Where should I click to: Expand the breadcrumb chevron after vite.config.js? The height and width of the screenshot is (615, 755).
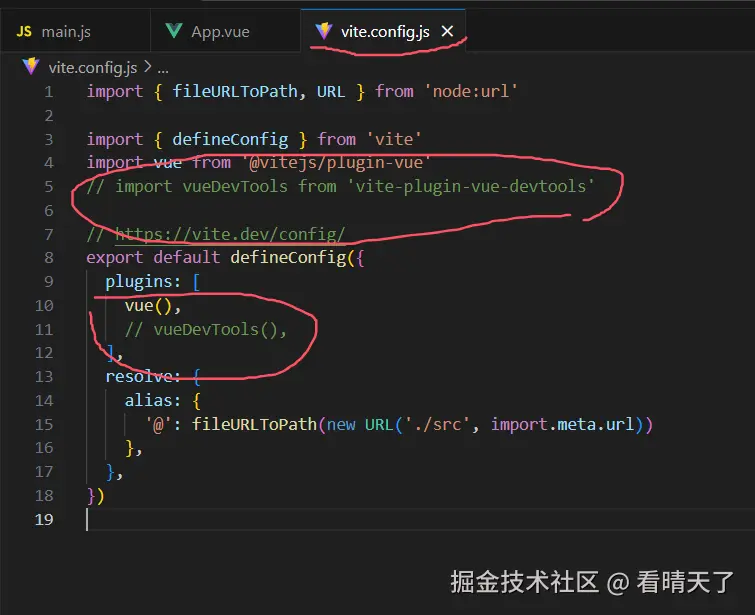point(147,67)
